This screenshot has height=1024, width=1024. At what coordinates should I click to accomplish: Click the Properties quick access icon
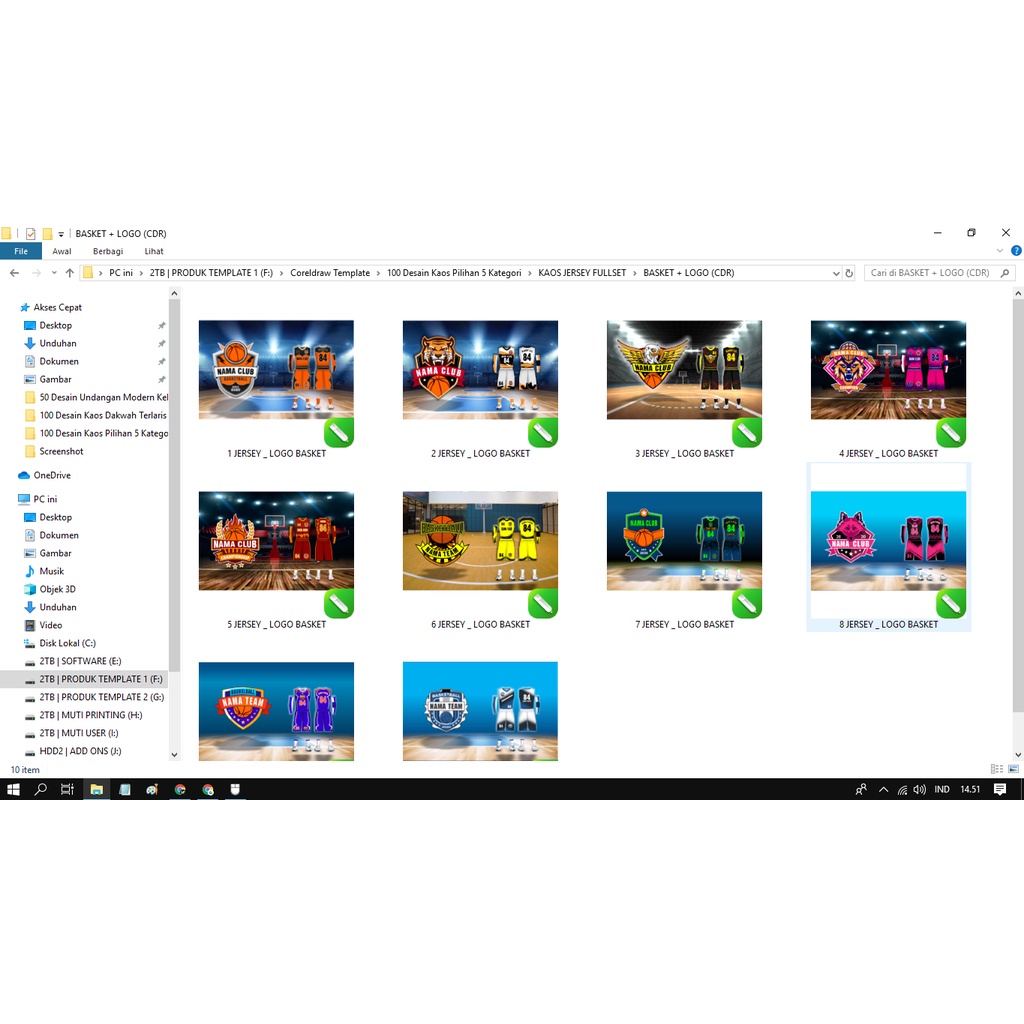[x=31, y=234]
